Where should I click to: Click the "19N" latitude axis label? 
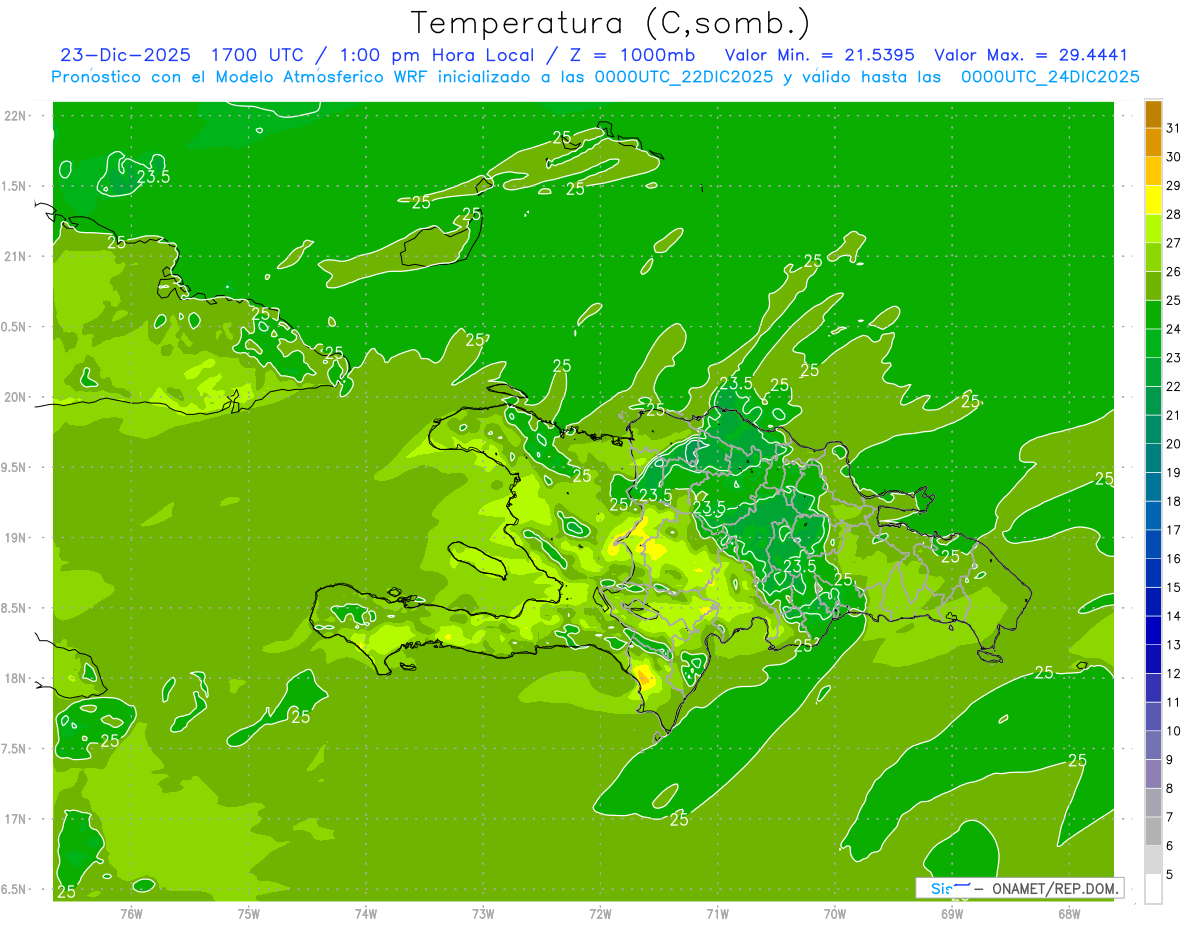[15, 538]
